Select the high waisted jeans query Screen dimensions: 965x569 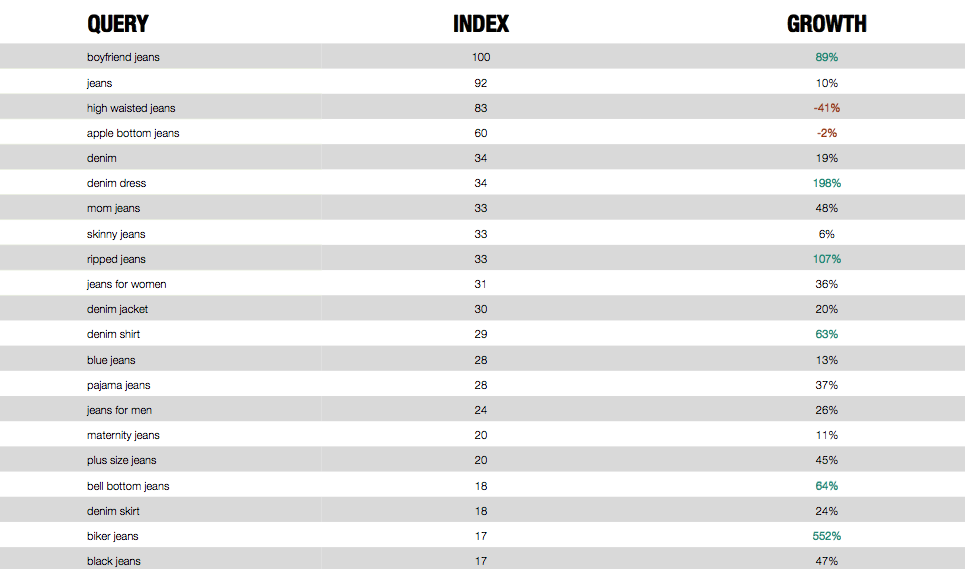tap(131, 108)
